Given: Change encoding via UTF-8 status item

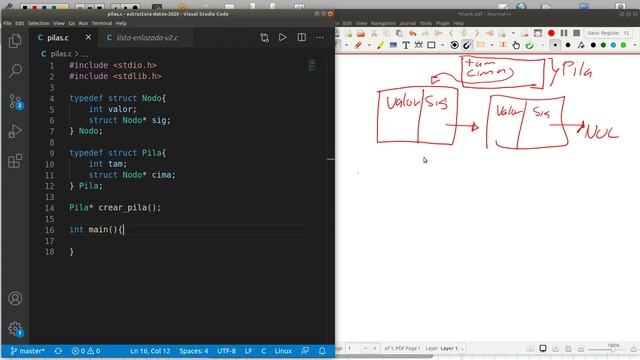Looking at the screenshot, I should (227, 351).
